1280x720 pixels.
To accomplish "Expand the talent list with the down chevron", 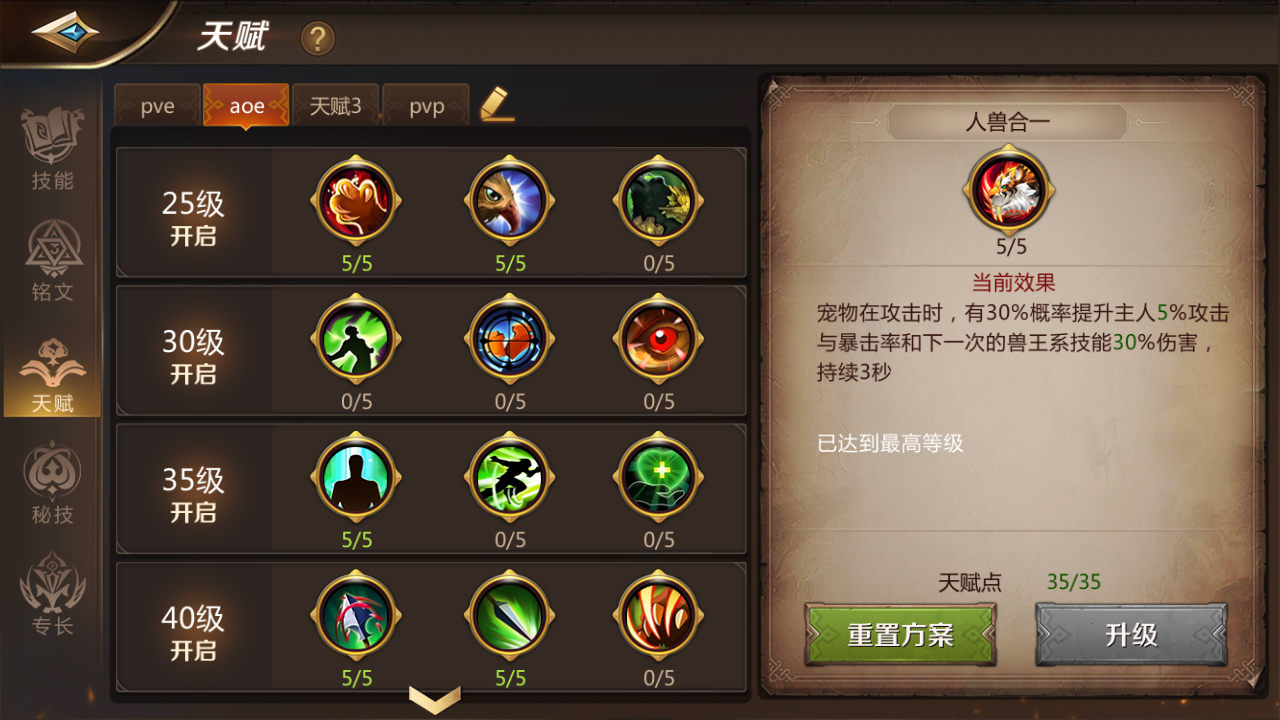I will (x=435, y=699).
